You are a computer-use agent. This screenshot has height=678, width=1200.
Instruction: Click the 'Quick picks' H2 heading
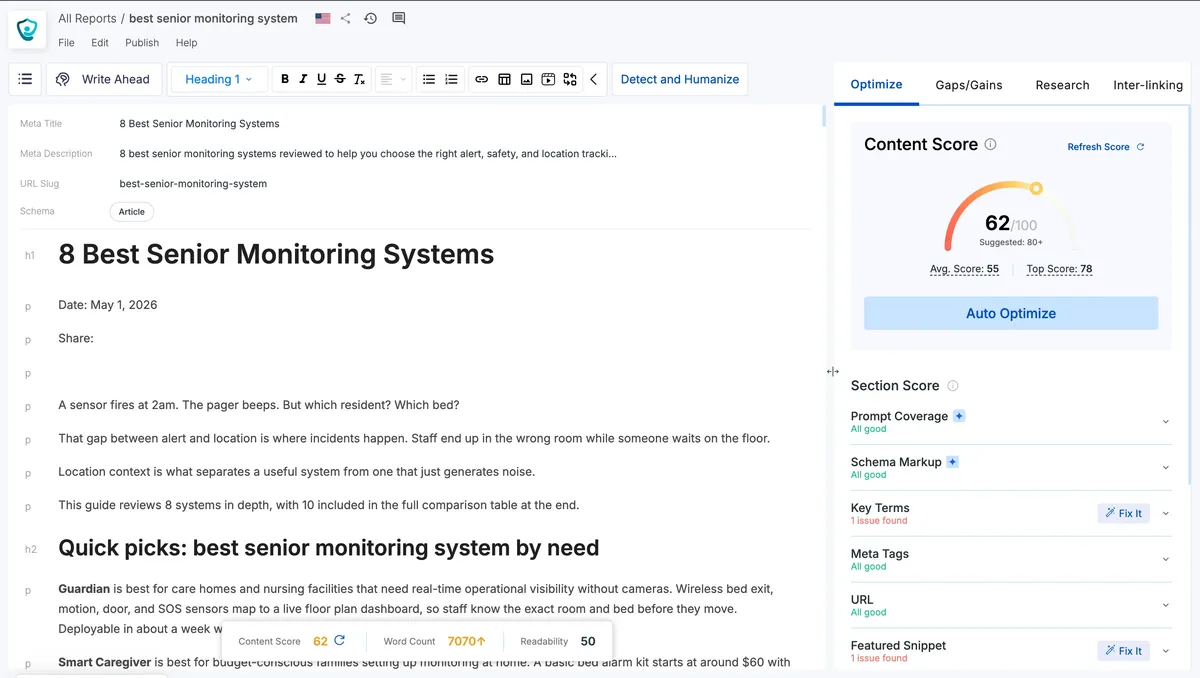[x=329, y=548]
